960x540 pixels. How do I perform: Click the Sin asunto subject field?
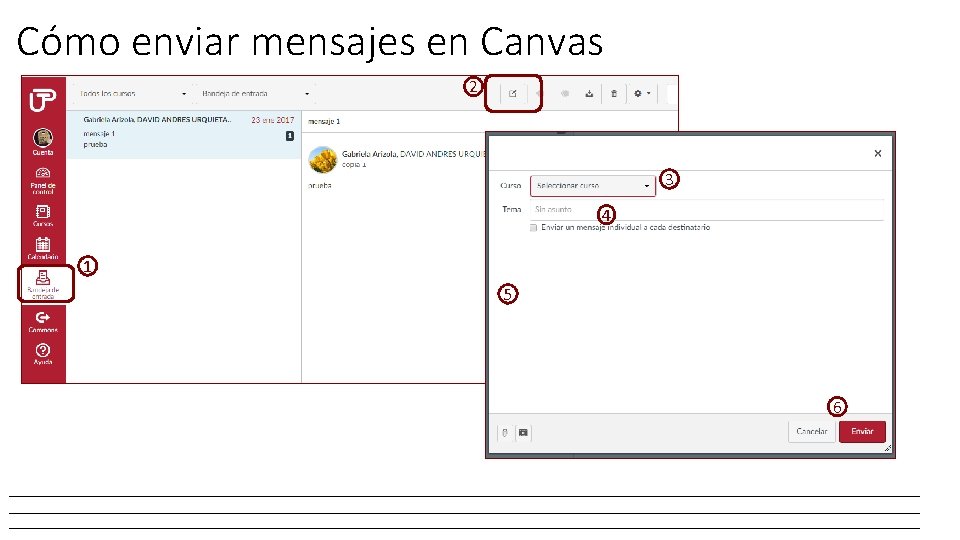707,209
